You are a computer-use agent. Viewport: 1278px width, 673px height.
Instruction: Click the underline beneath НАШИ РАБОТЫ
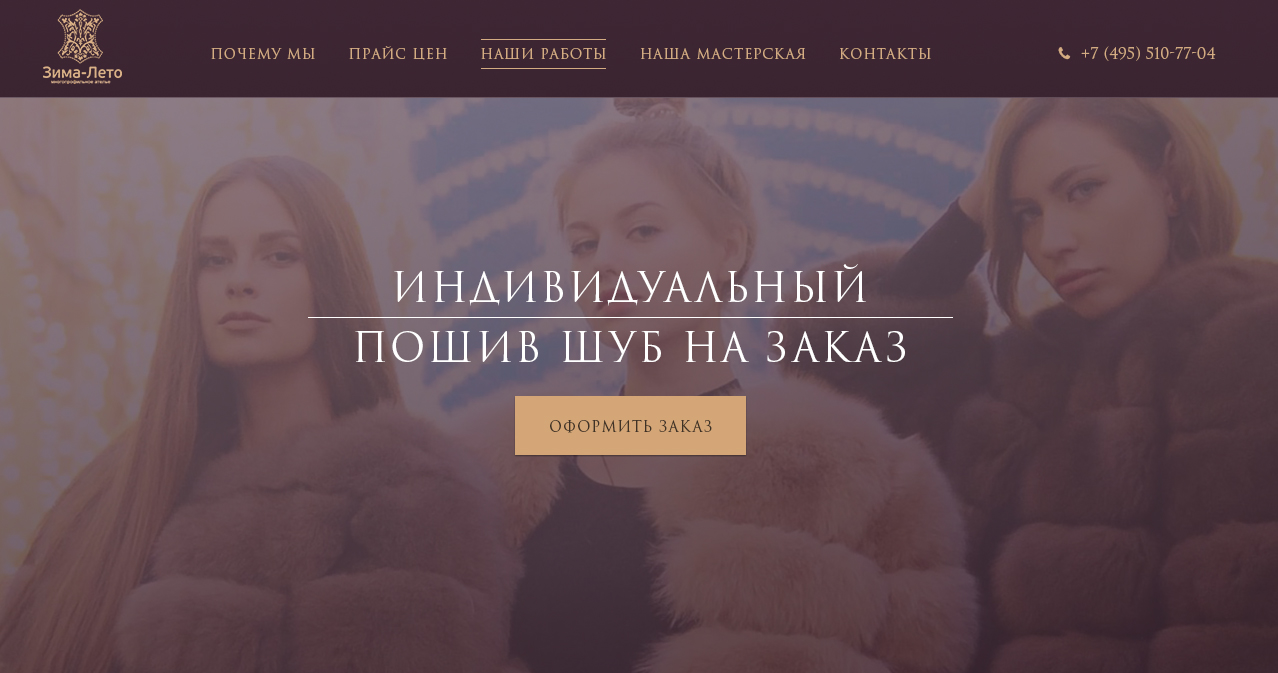543,68
